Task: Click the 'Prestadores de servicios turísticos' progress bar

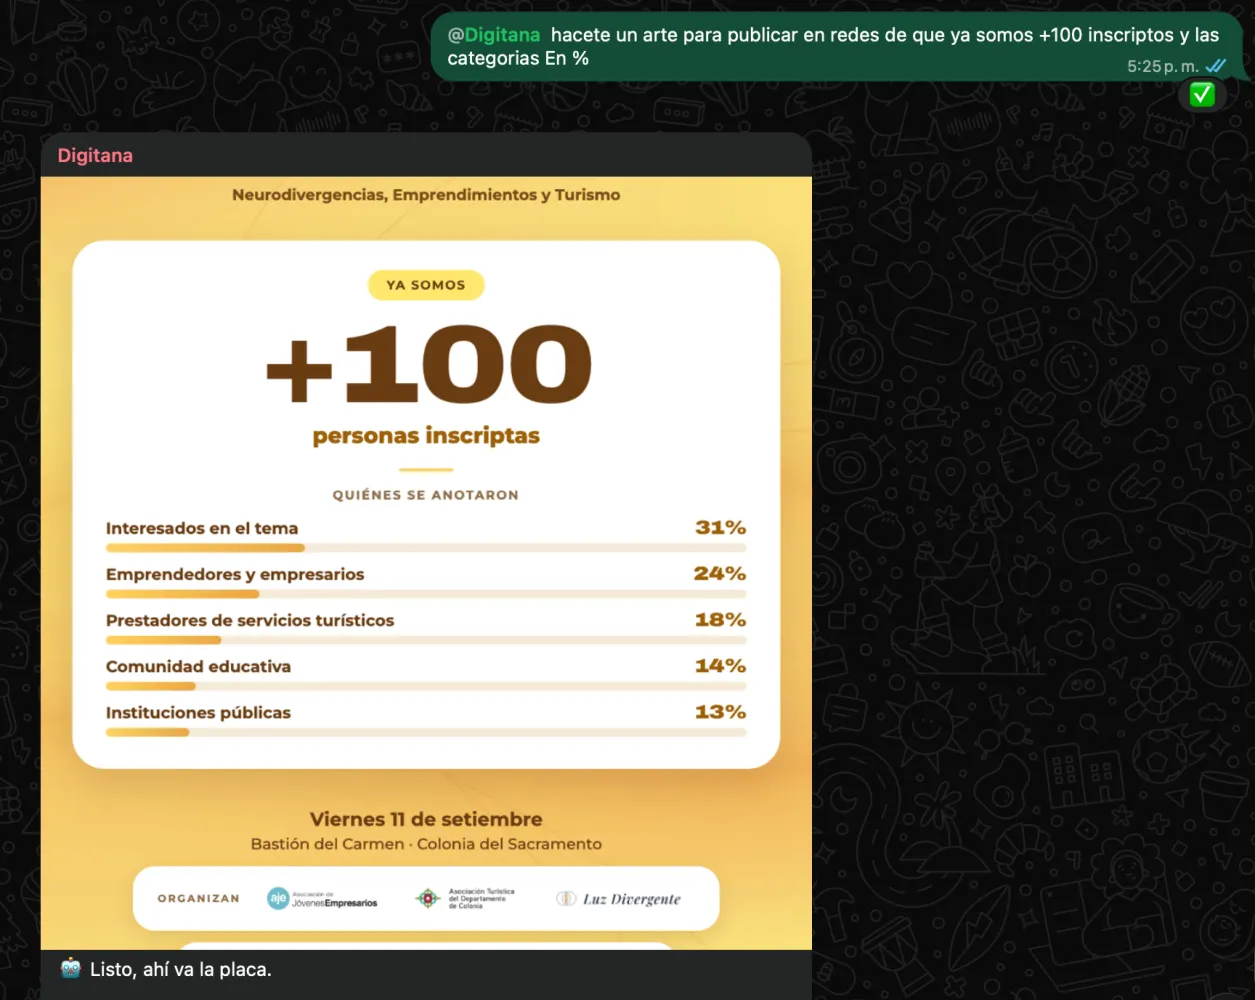Action: [x=426, y=640]
